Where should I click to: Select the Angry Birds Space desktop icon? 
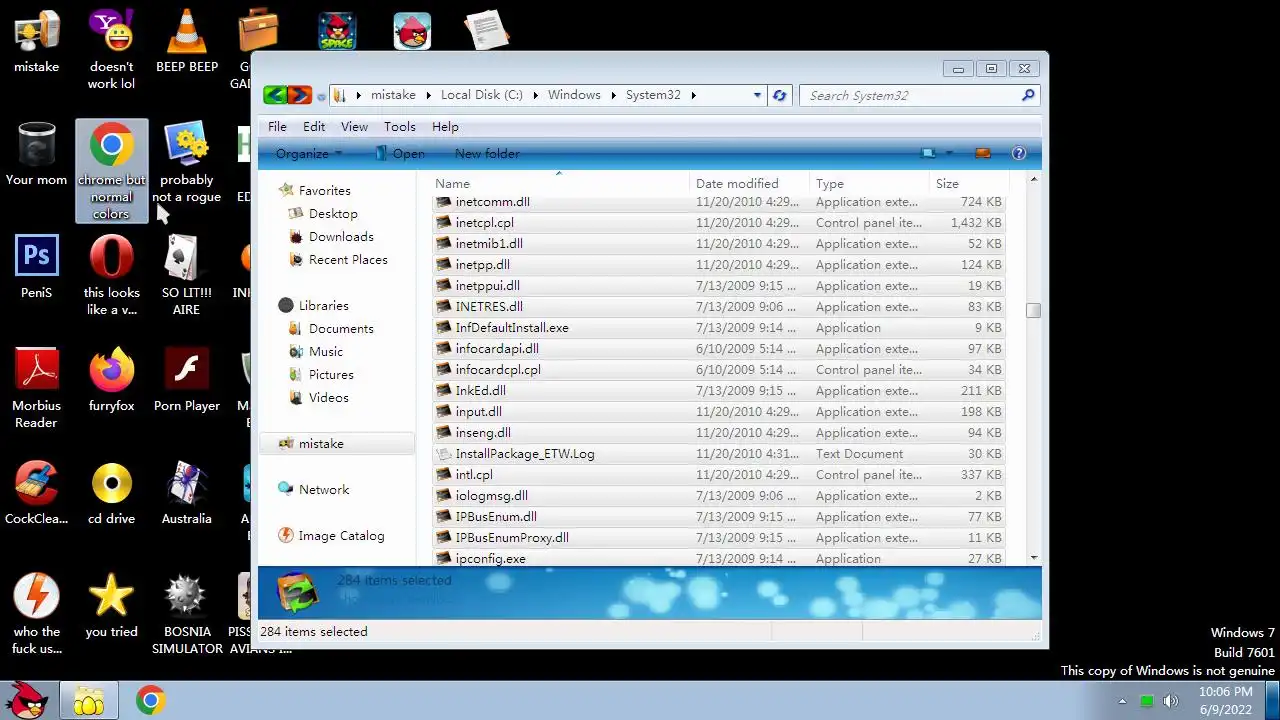point(337,31)
